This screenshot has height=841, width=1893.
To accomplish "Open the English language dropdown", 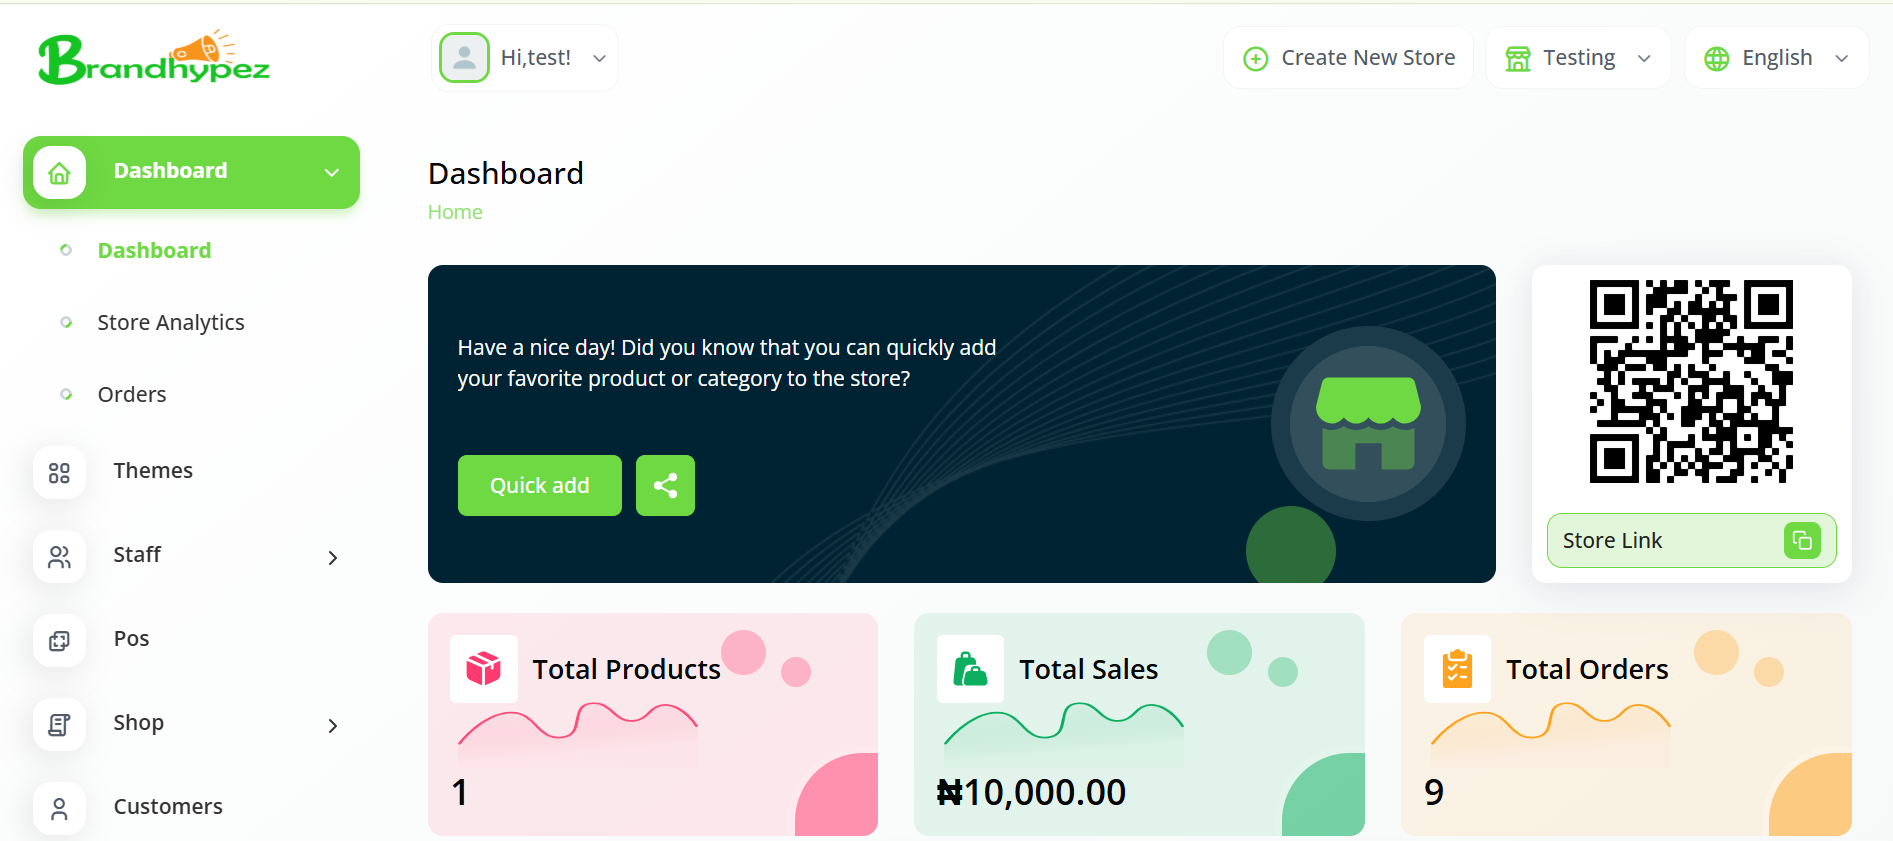I will click(1843, 57).
